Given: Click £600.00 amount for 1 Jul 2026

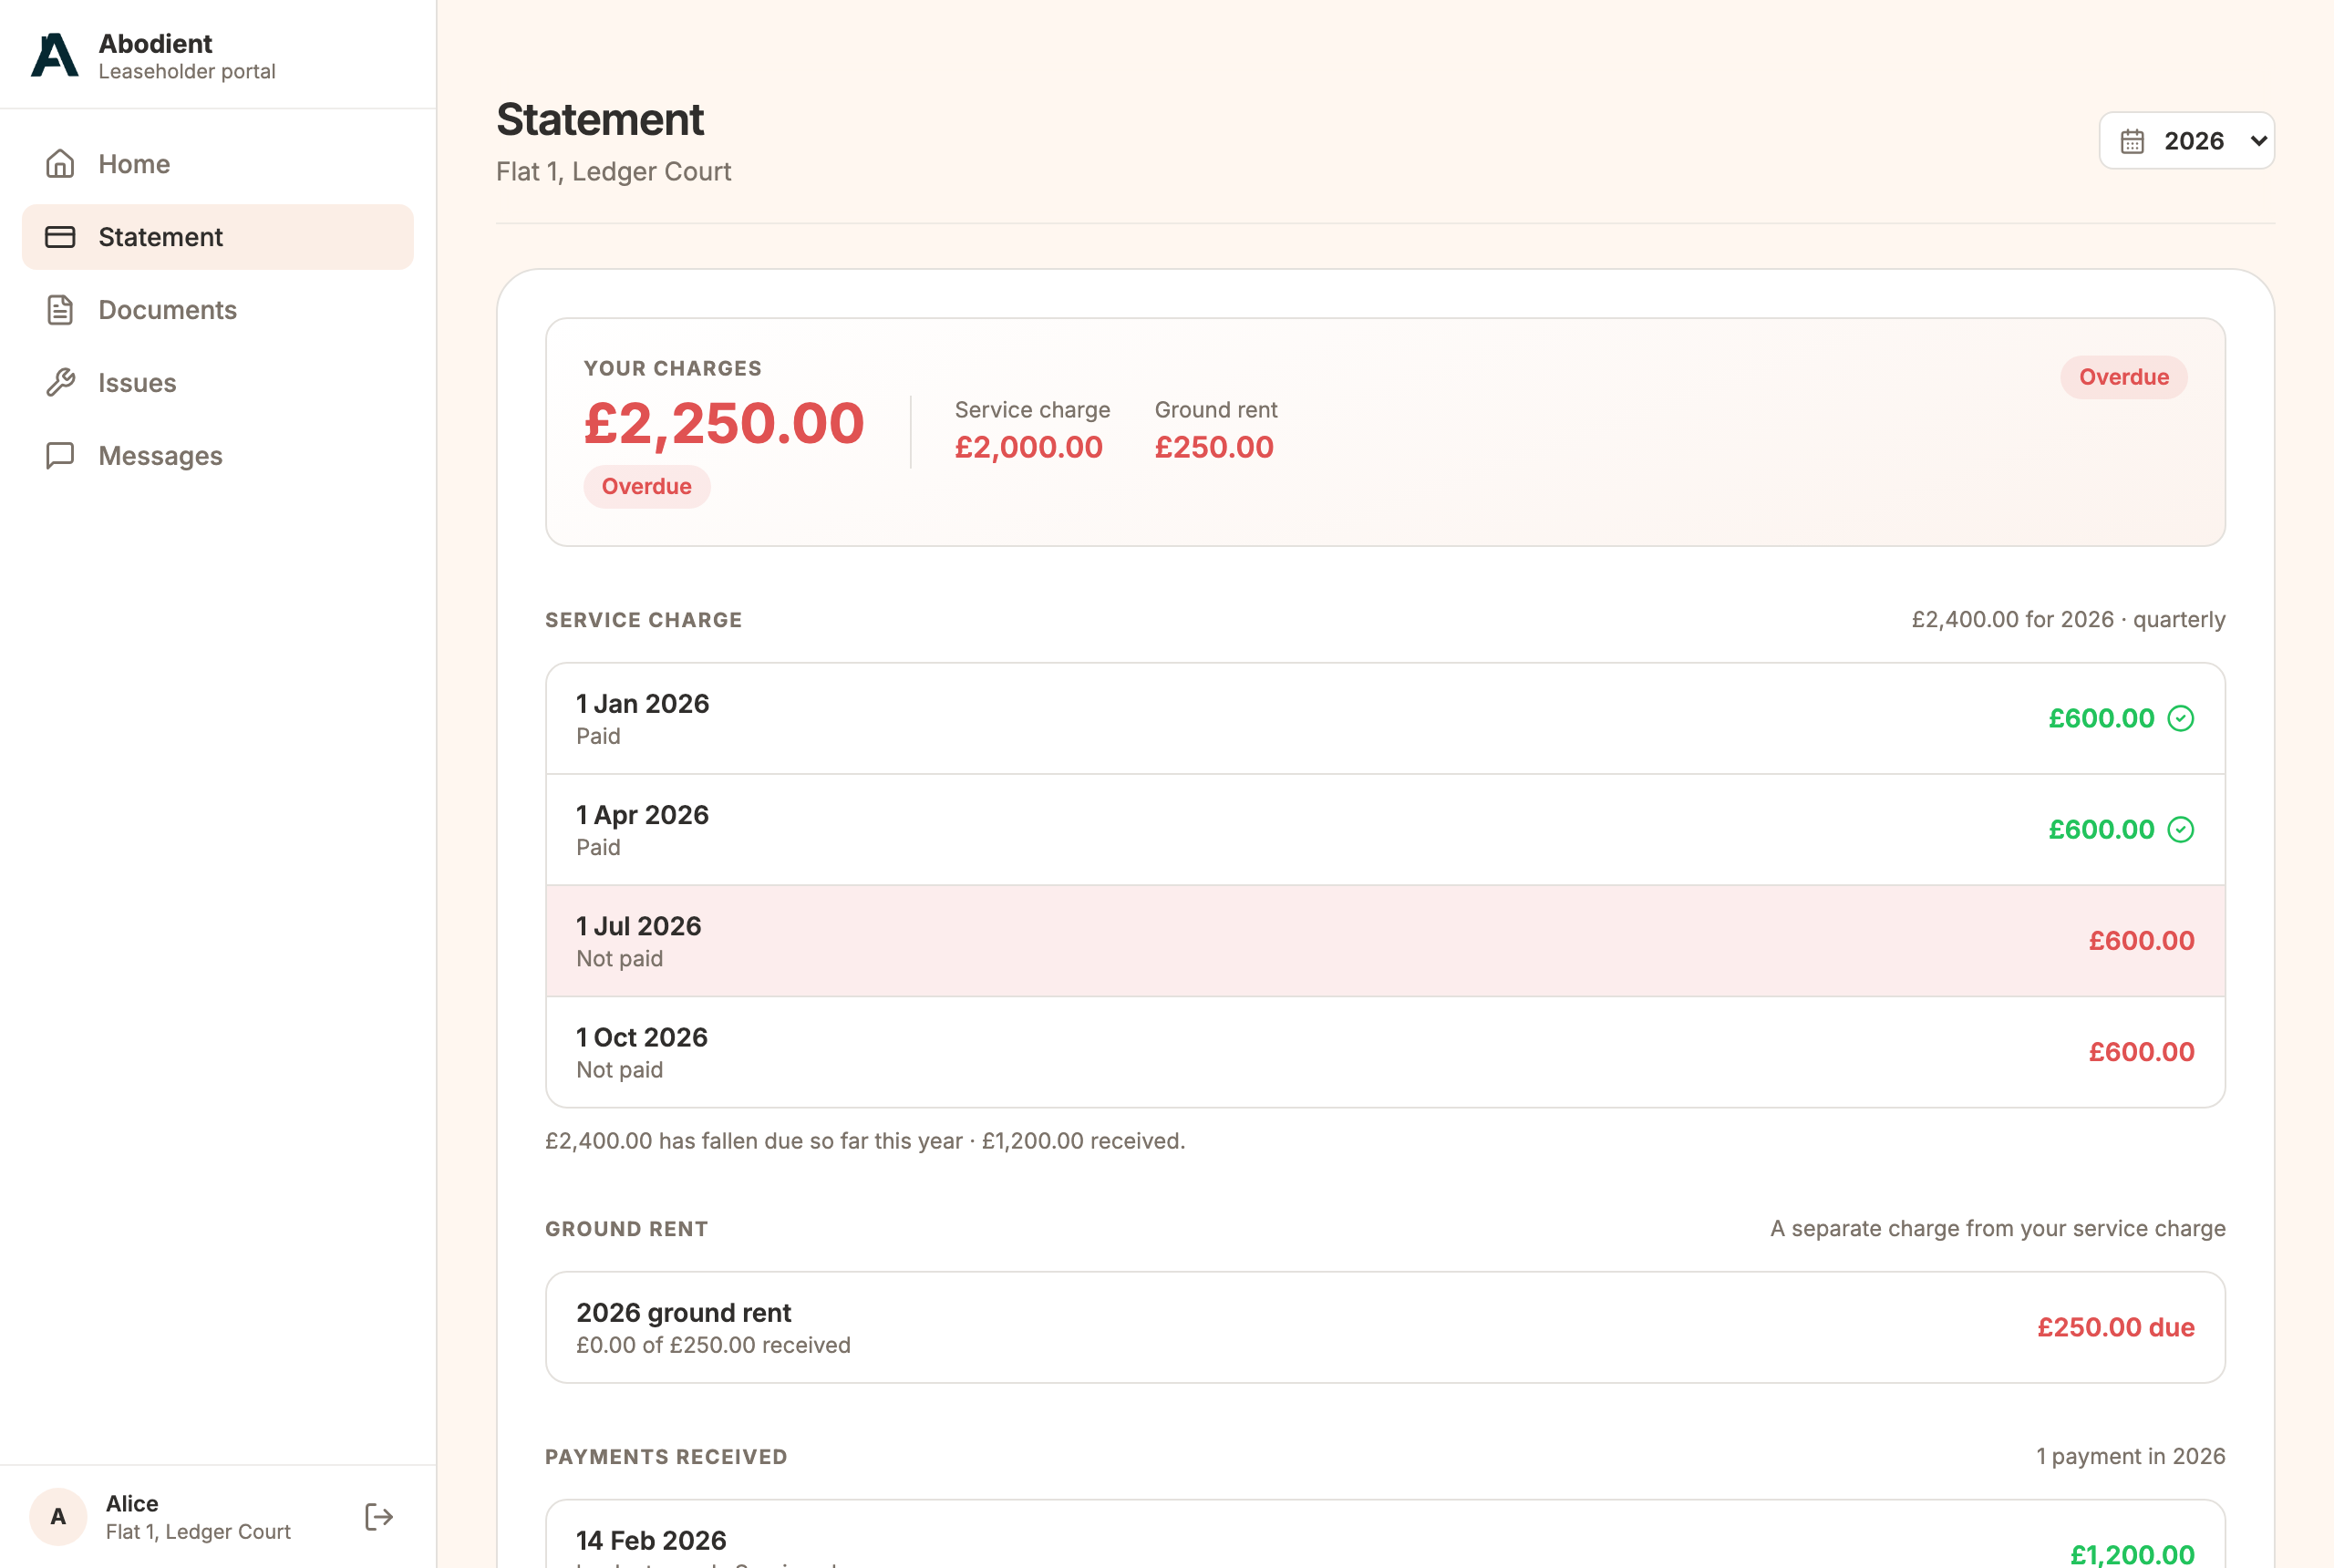Looking at the screenshot, I should [x=2141, y=941].
